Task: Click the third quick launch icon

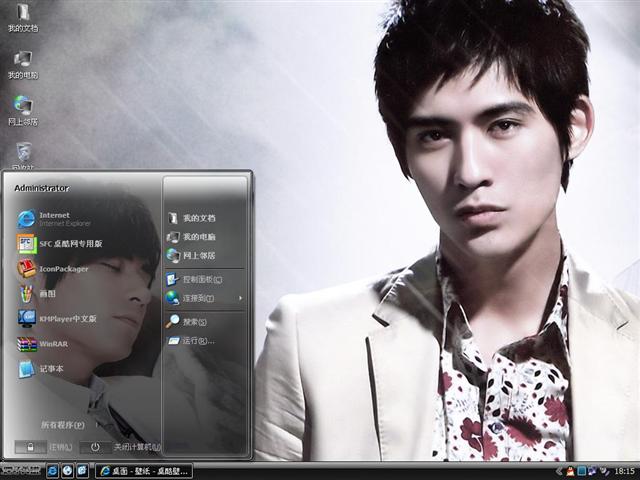Action: 82,471
